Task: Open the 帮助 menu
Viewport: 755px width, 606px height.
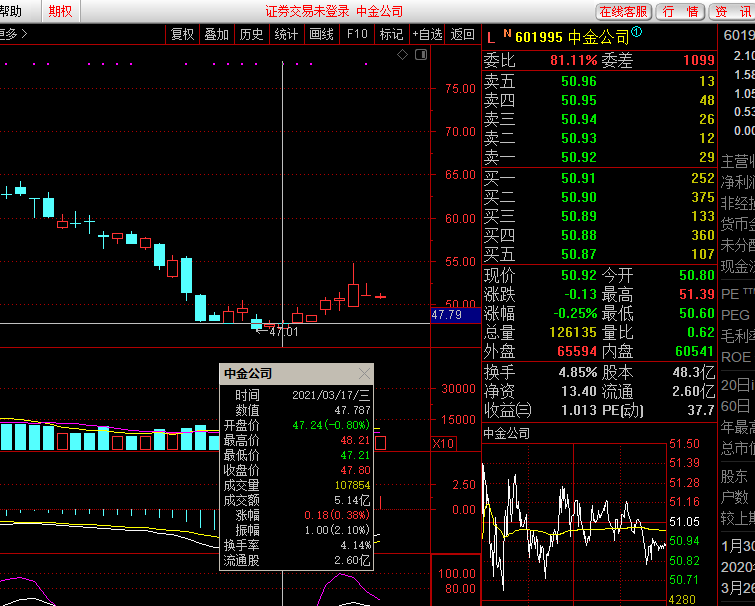Action: 11,11
